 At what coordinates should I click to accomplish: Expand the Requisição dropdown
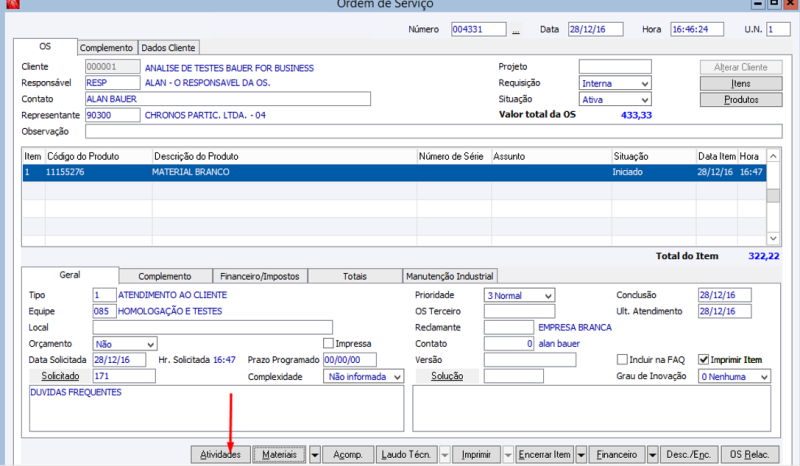click(x=644, y=84)
